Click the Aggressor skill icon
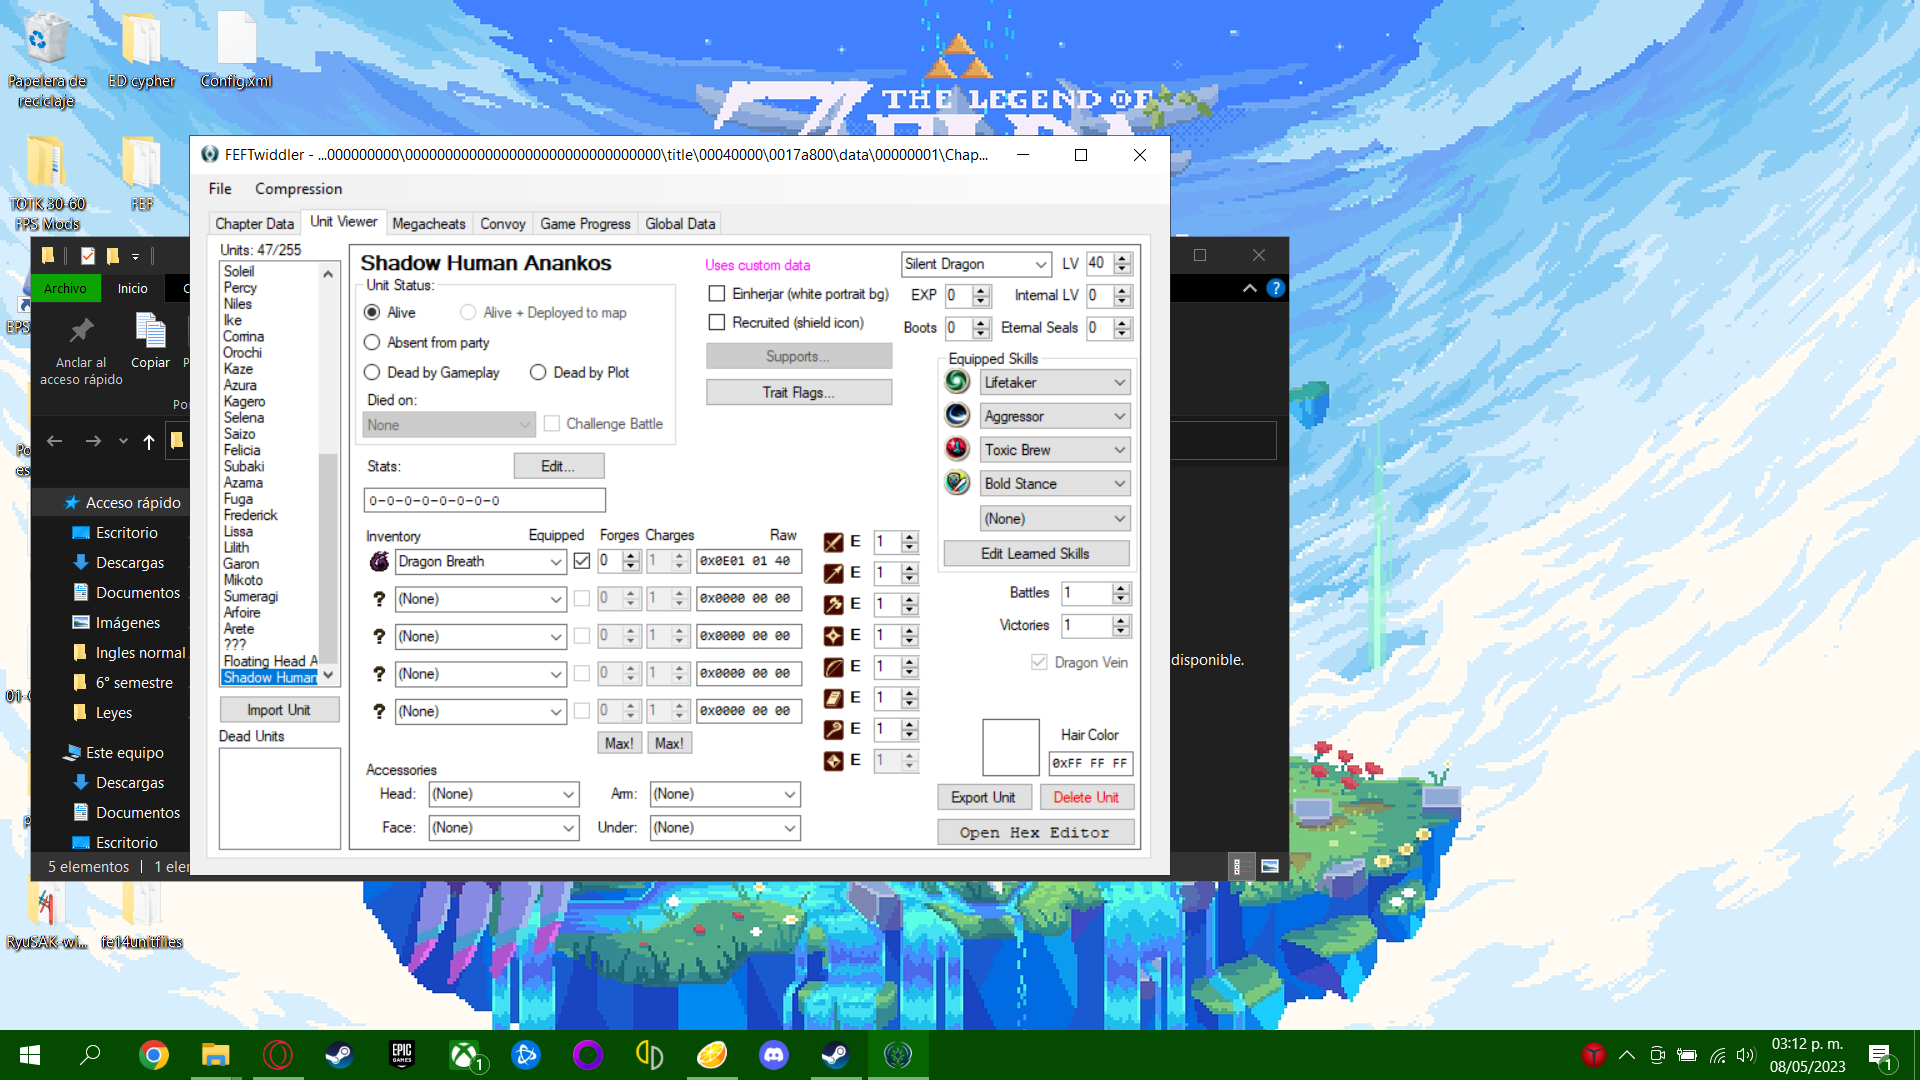 [957, 416]
